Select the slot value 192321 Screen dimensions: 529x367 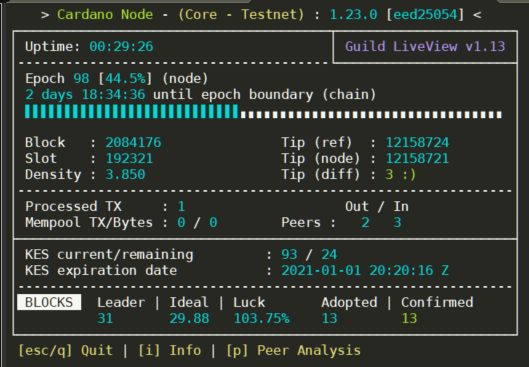129,159
